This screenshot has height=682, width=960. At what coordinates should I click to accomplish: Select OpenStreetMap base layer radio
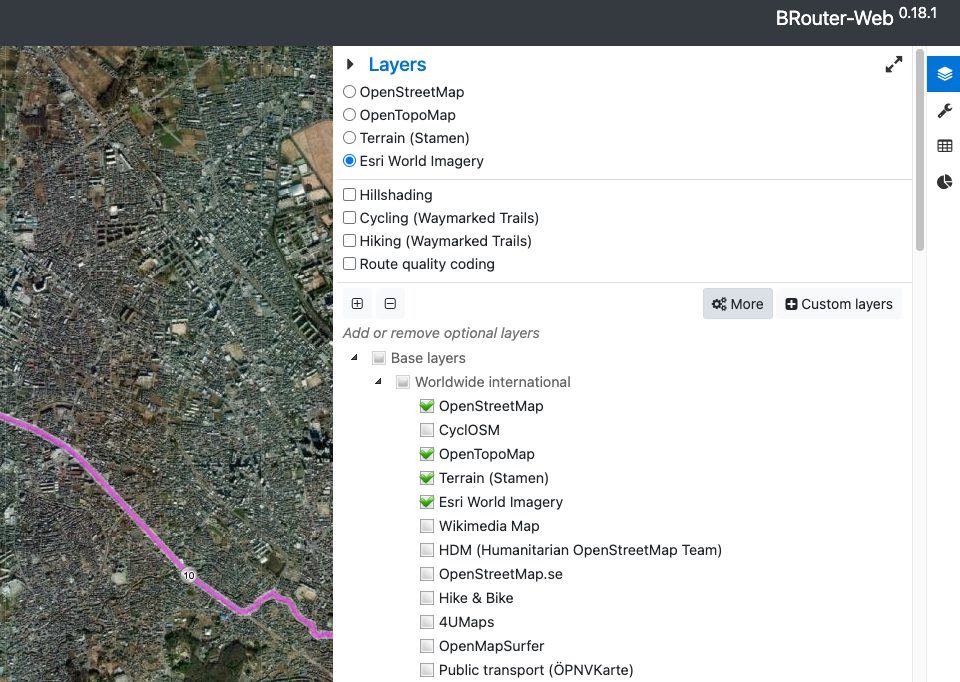[350, 92]
